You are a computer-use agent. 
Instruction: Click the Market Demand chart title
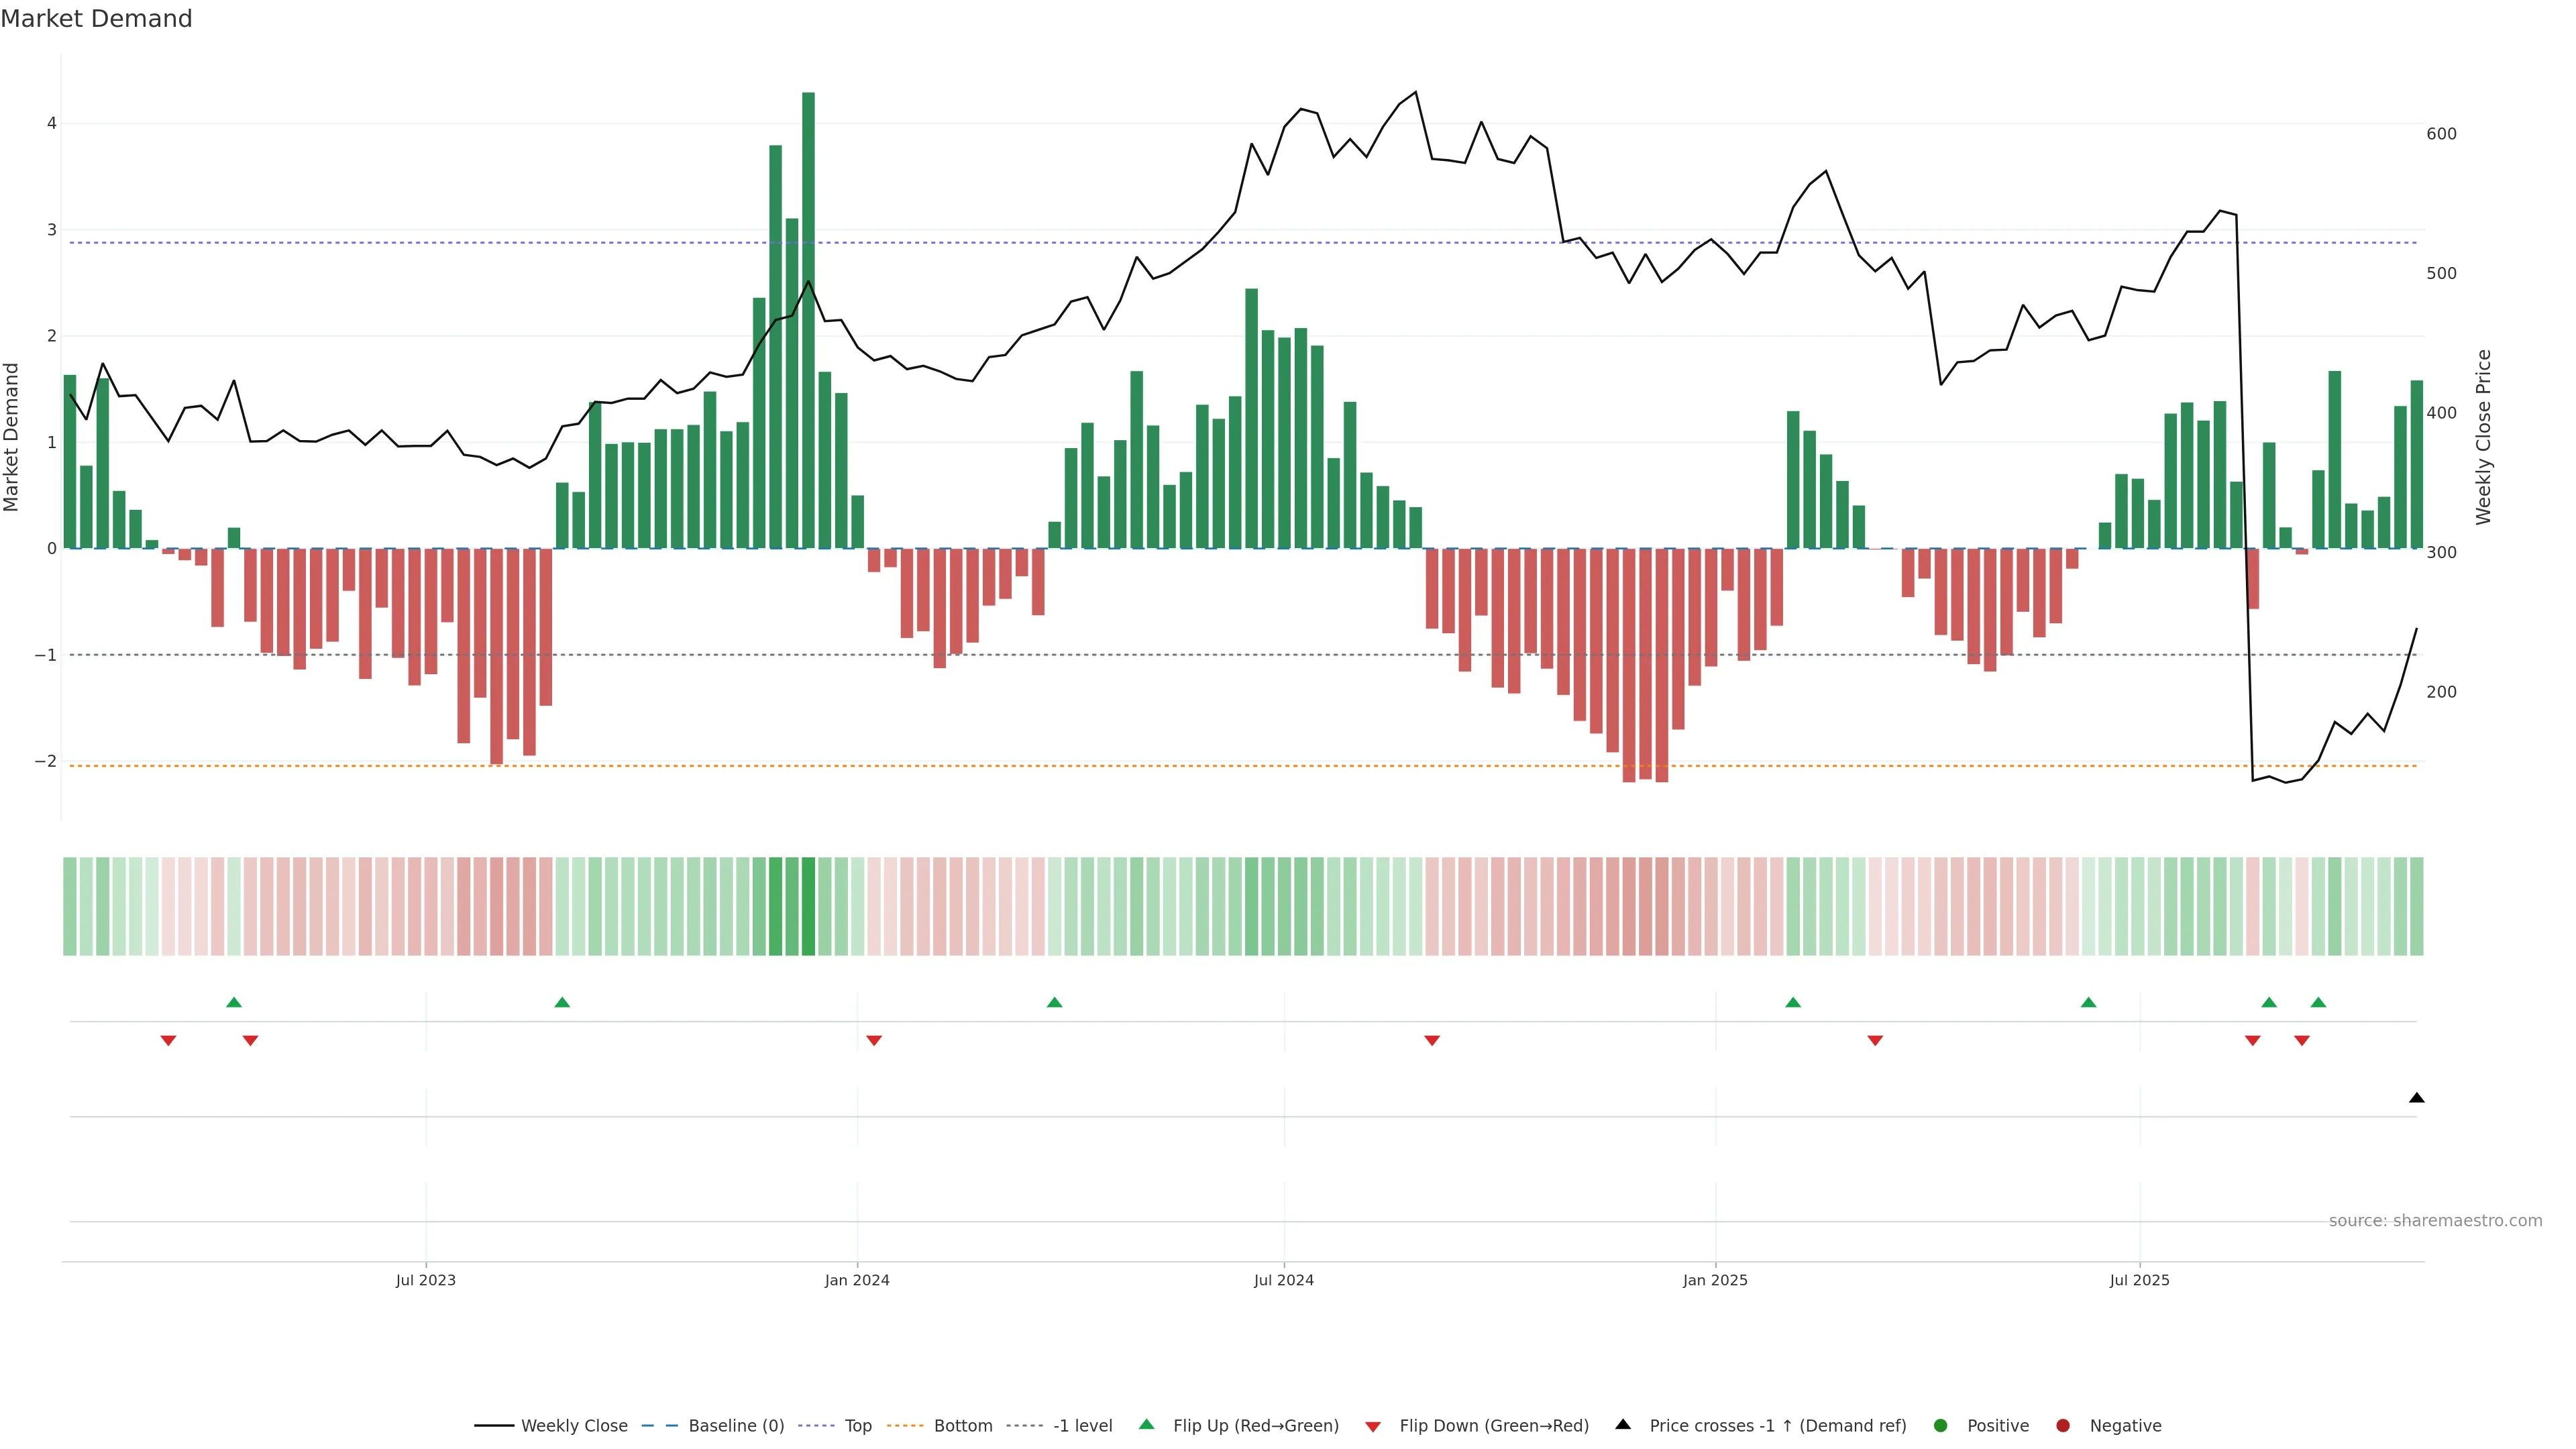click(x=96, y=19)
